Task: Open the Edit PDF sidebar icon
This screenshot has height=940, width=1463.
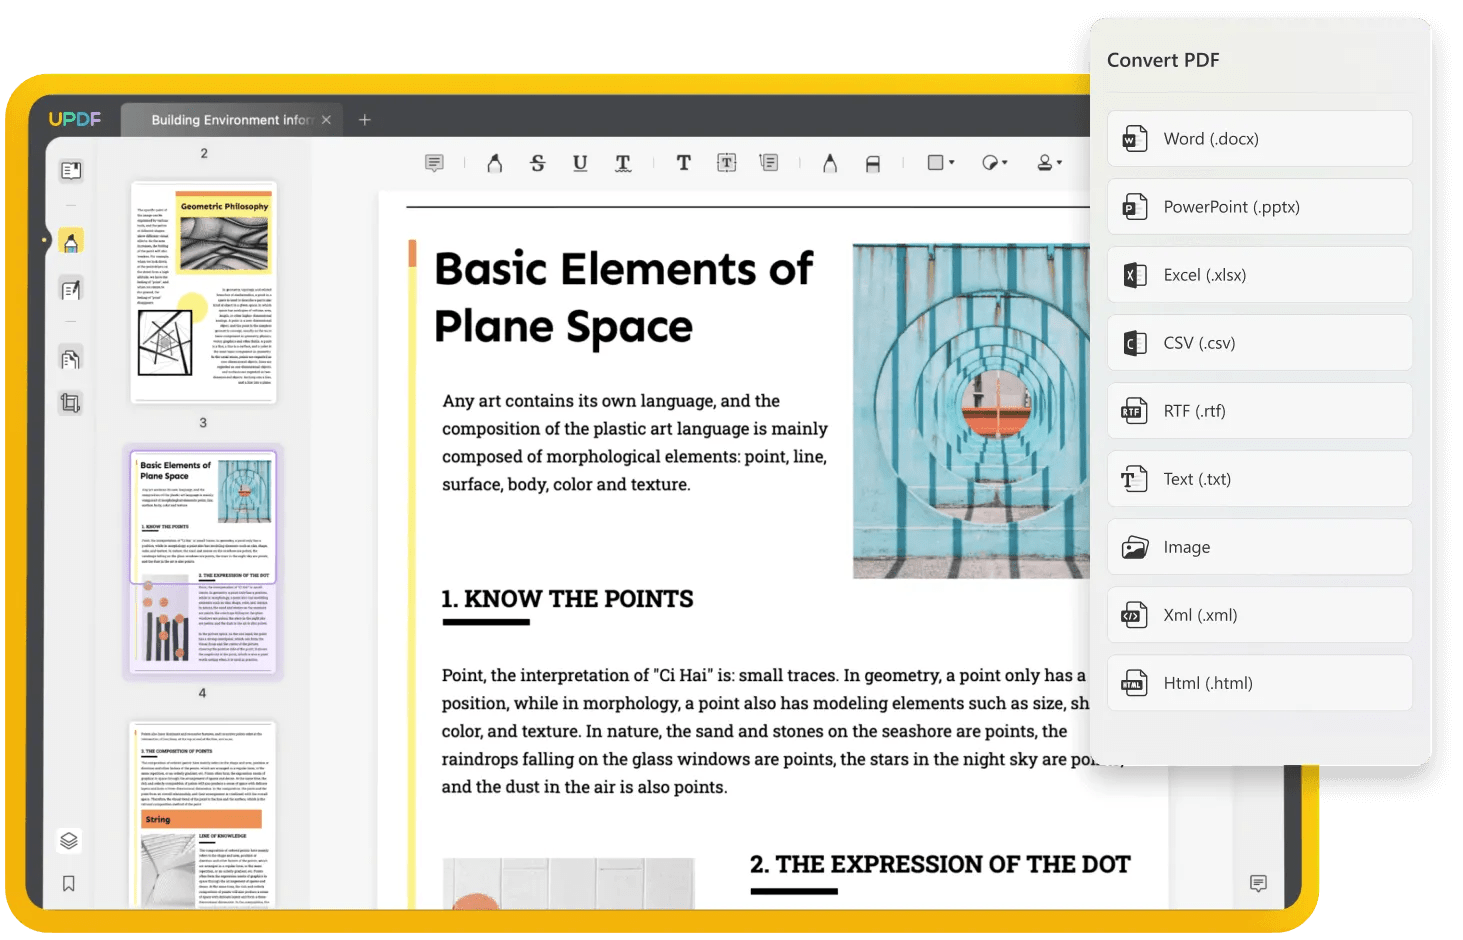Action: (x=71, y=290)
